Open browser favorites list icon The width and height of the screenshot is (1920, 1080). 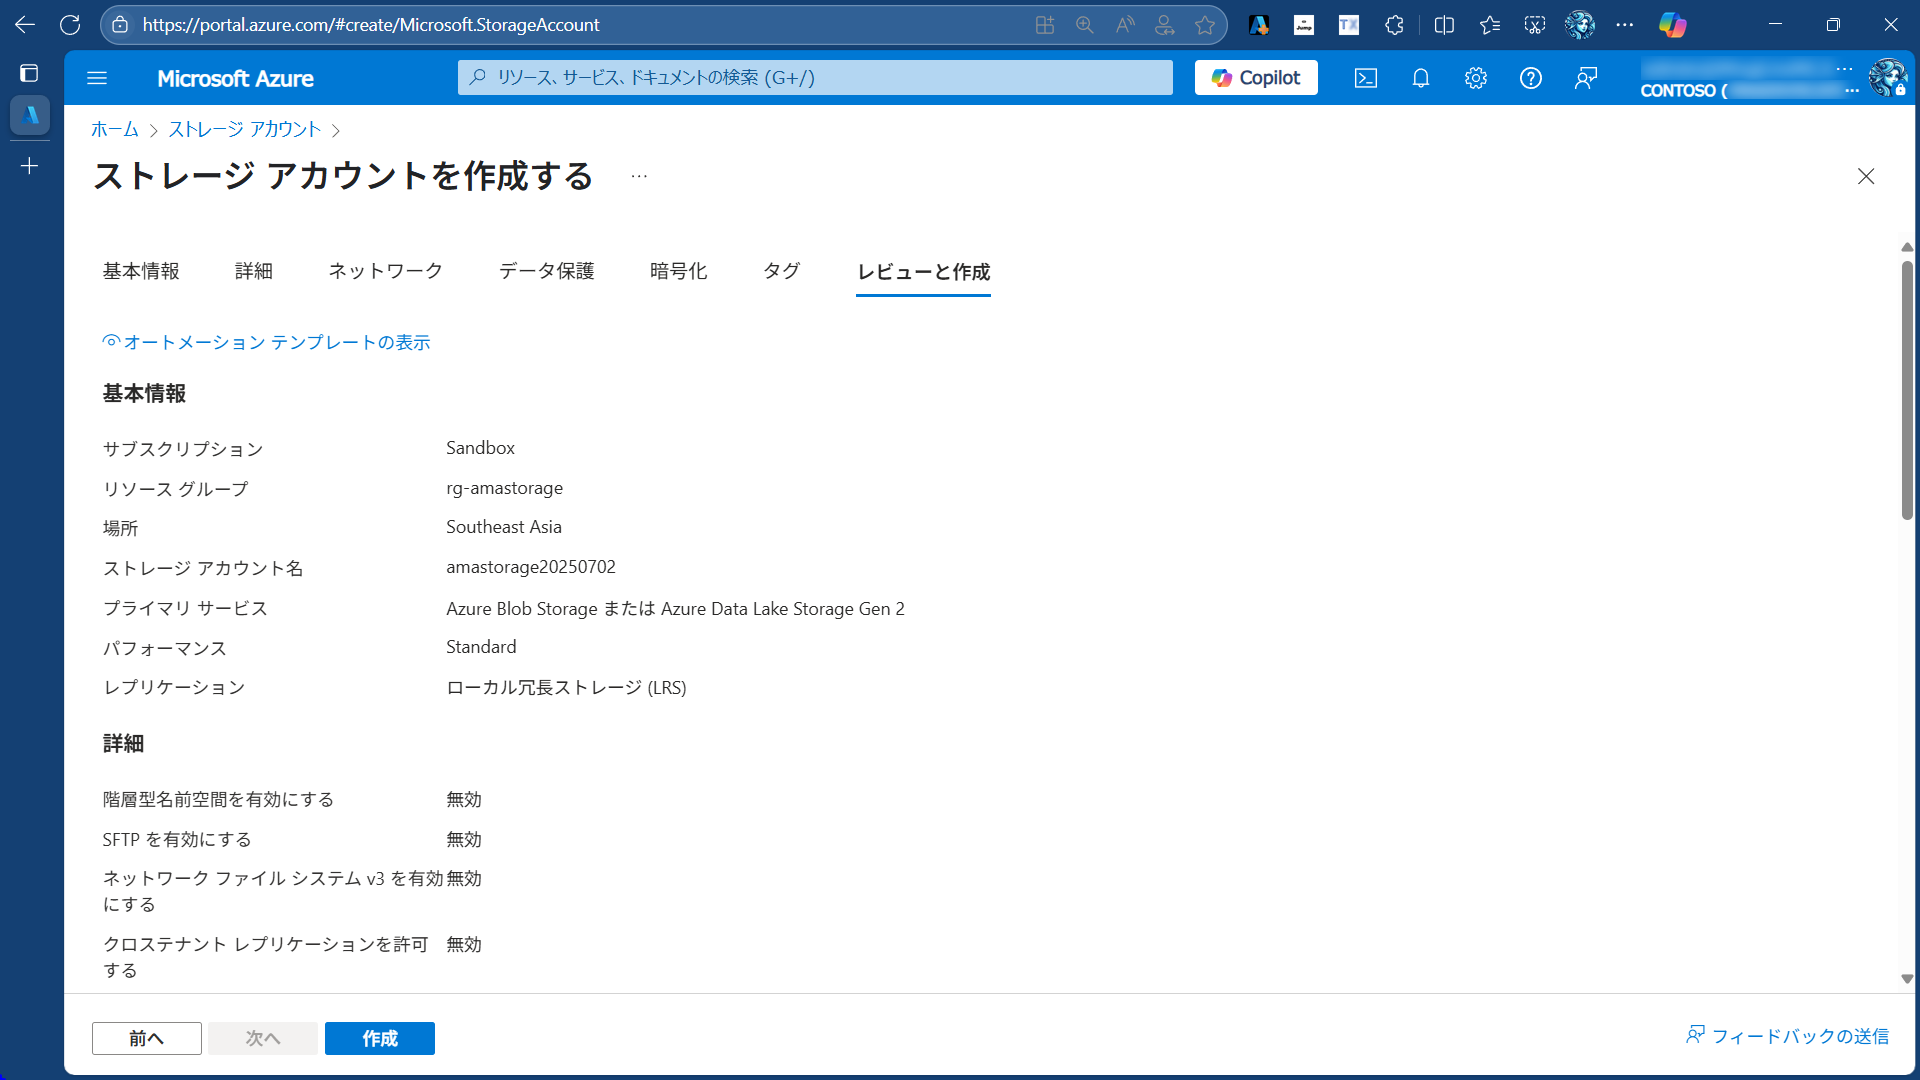1490,25
